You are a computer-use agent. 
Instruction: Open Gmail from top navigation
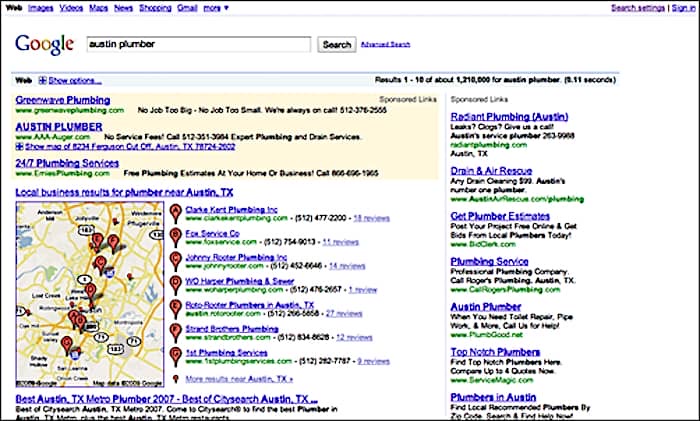tap(188, 8)
